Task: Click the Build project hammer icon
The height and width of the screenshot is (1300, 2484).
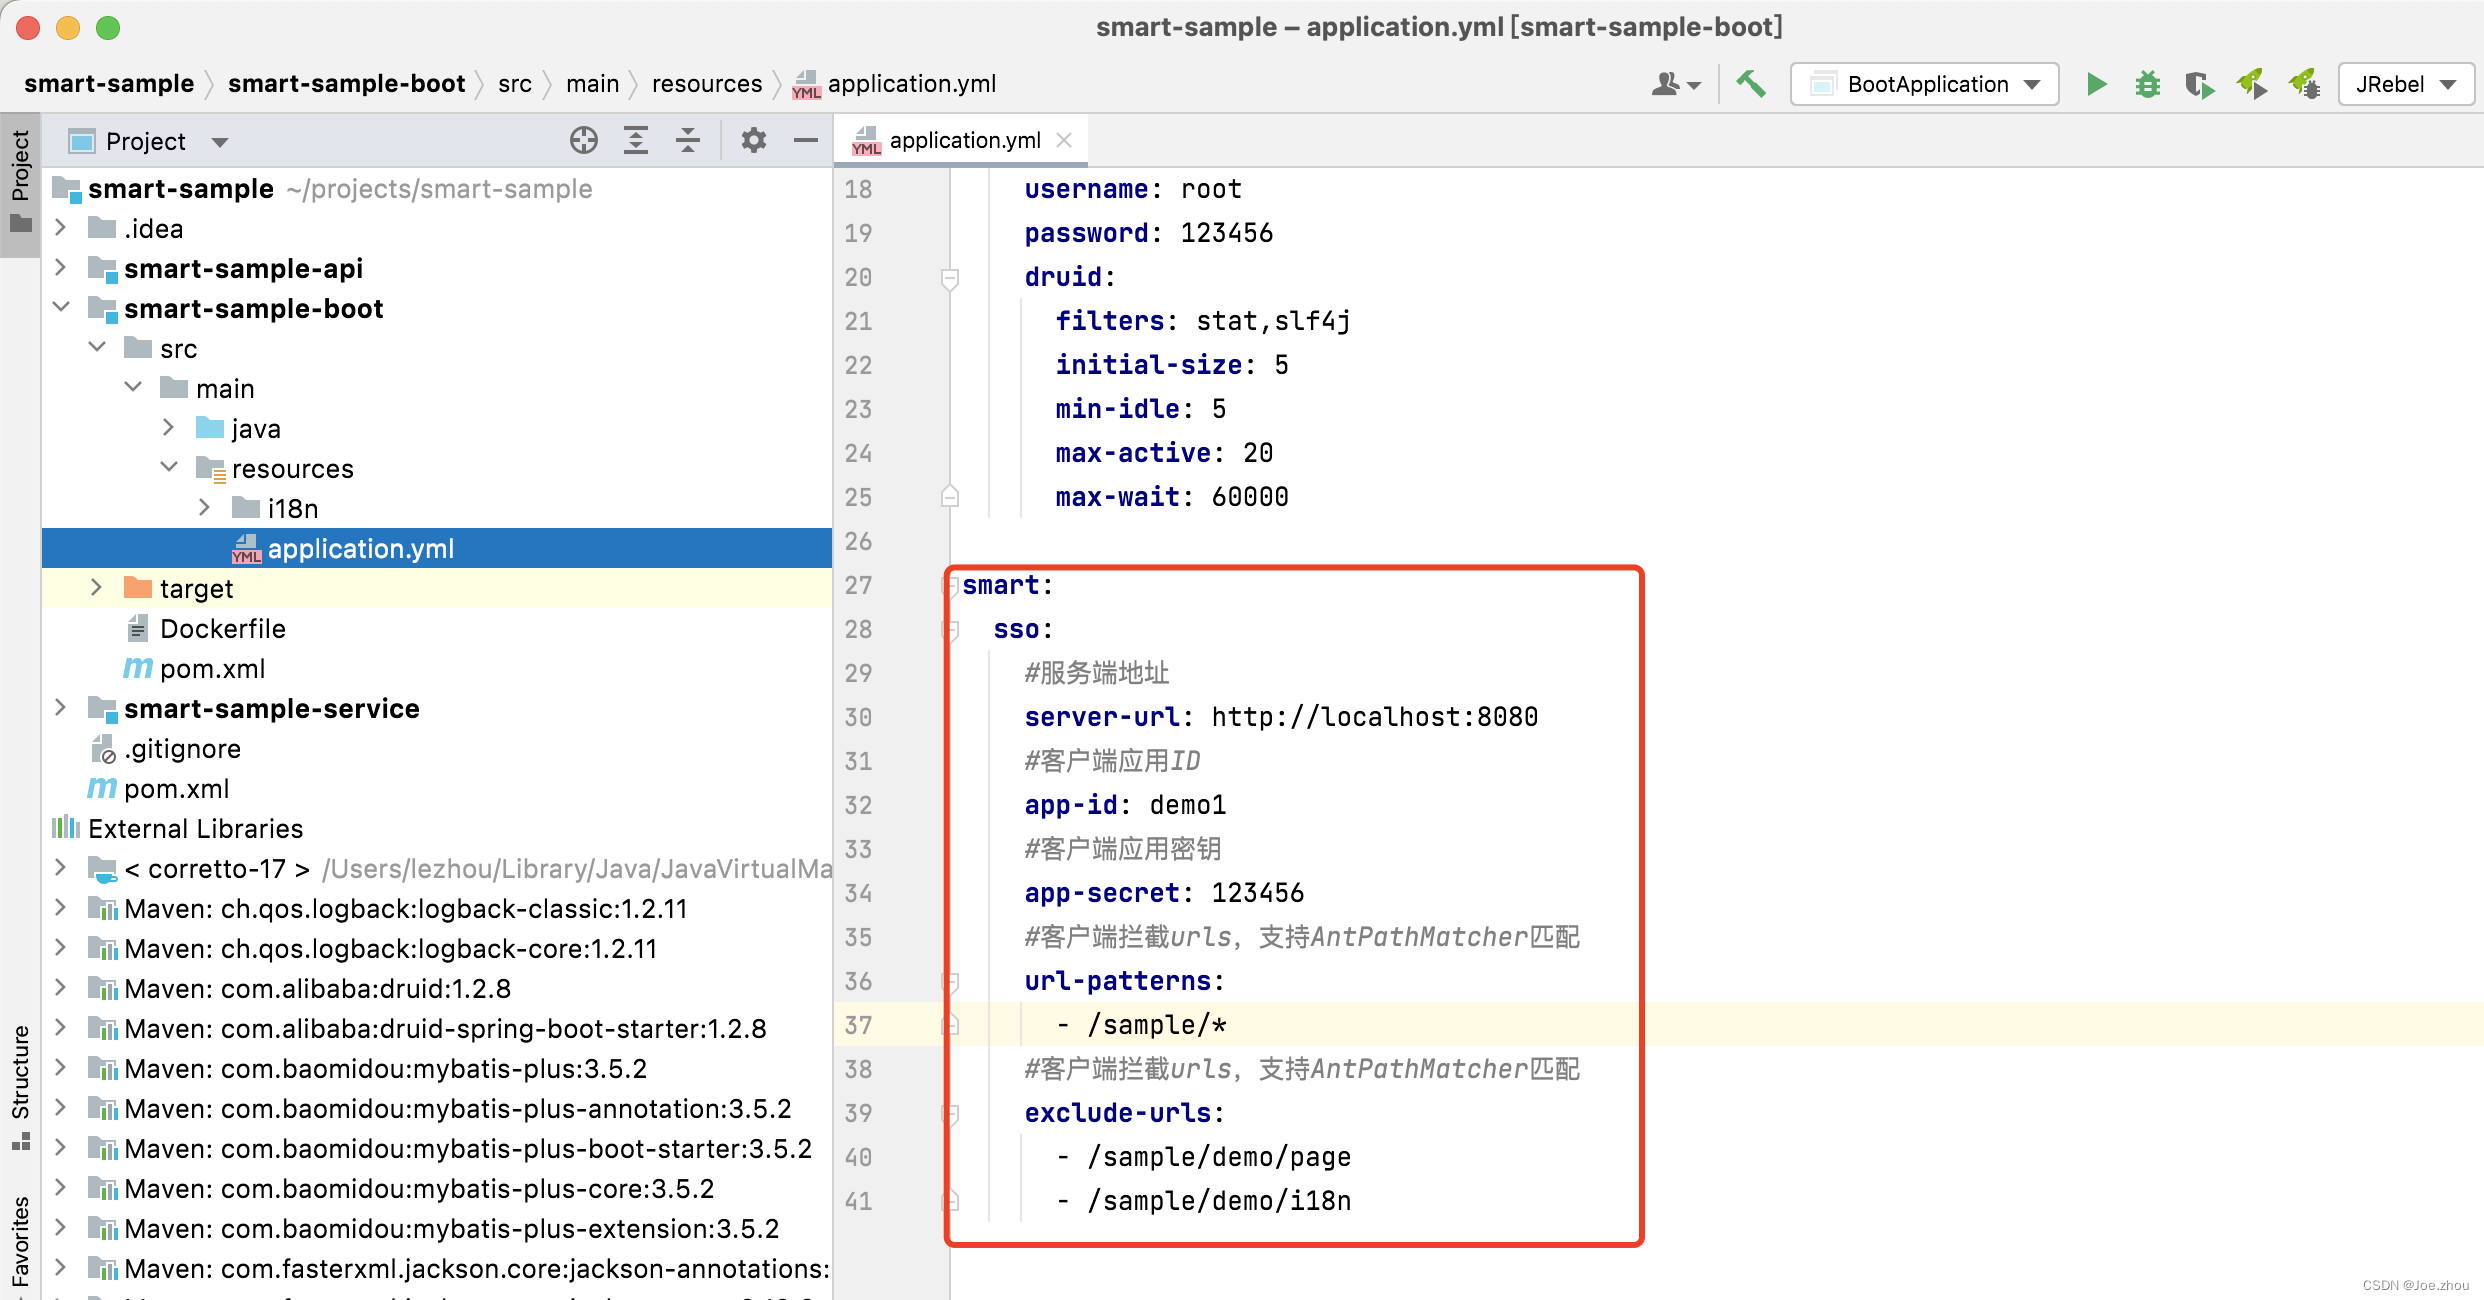Action: tap(1750, 84)
